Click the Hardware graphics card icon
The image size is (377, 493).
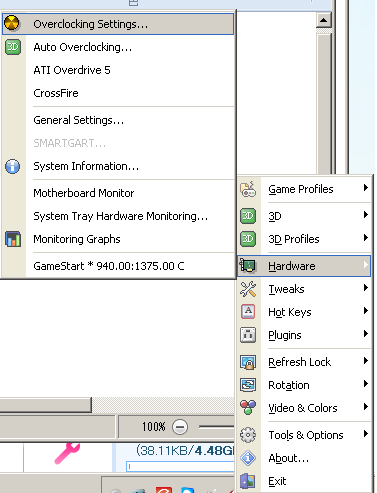248,266
